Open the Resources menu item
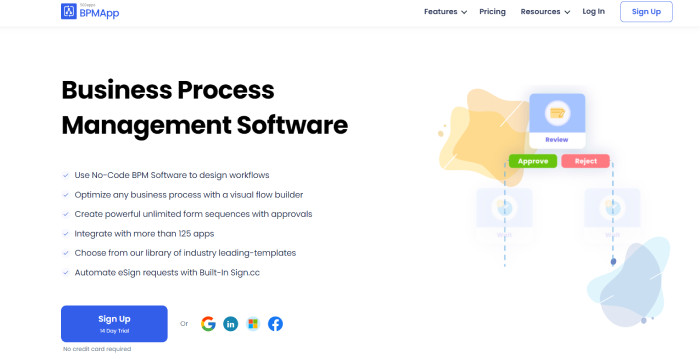The image size is (700, 361). 540,12
